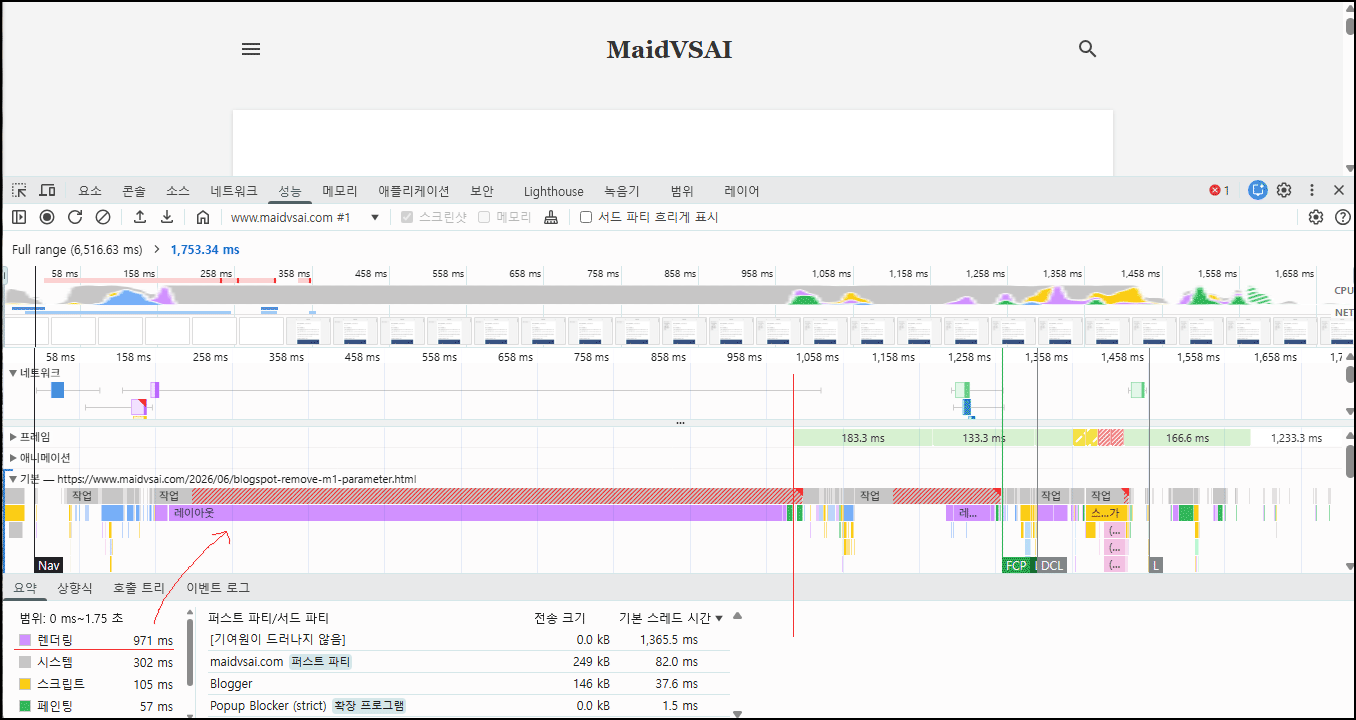
Task: Select the 166.6 ms frame
Action: coord(1187,437)
